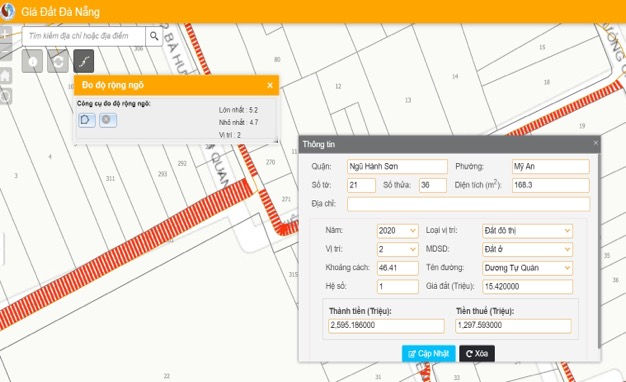626x382 pixels.
Task: Click map parcel number 80
Action: [277, 59]
